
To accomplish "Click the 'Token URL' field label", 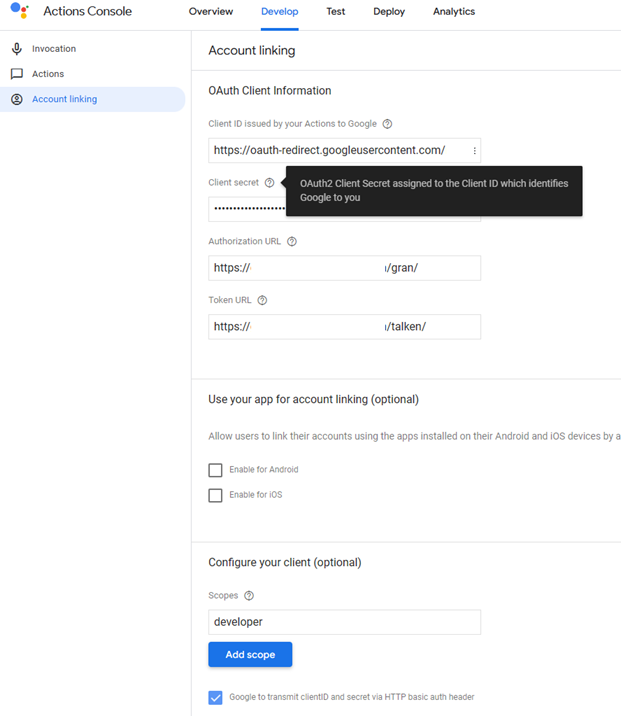I will [x=230, y=300].
